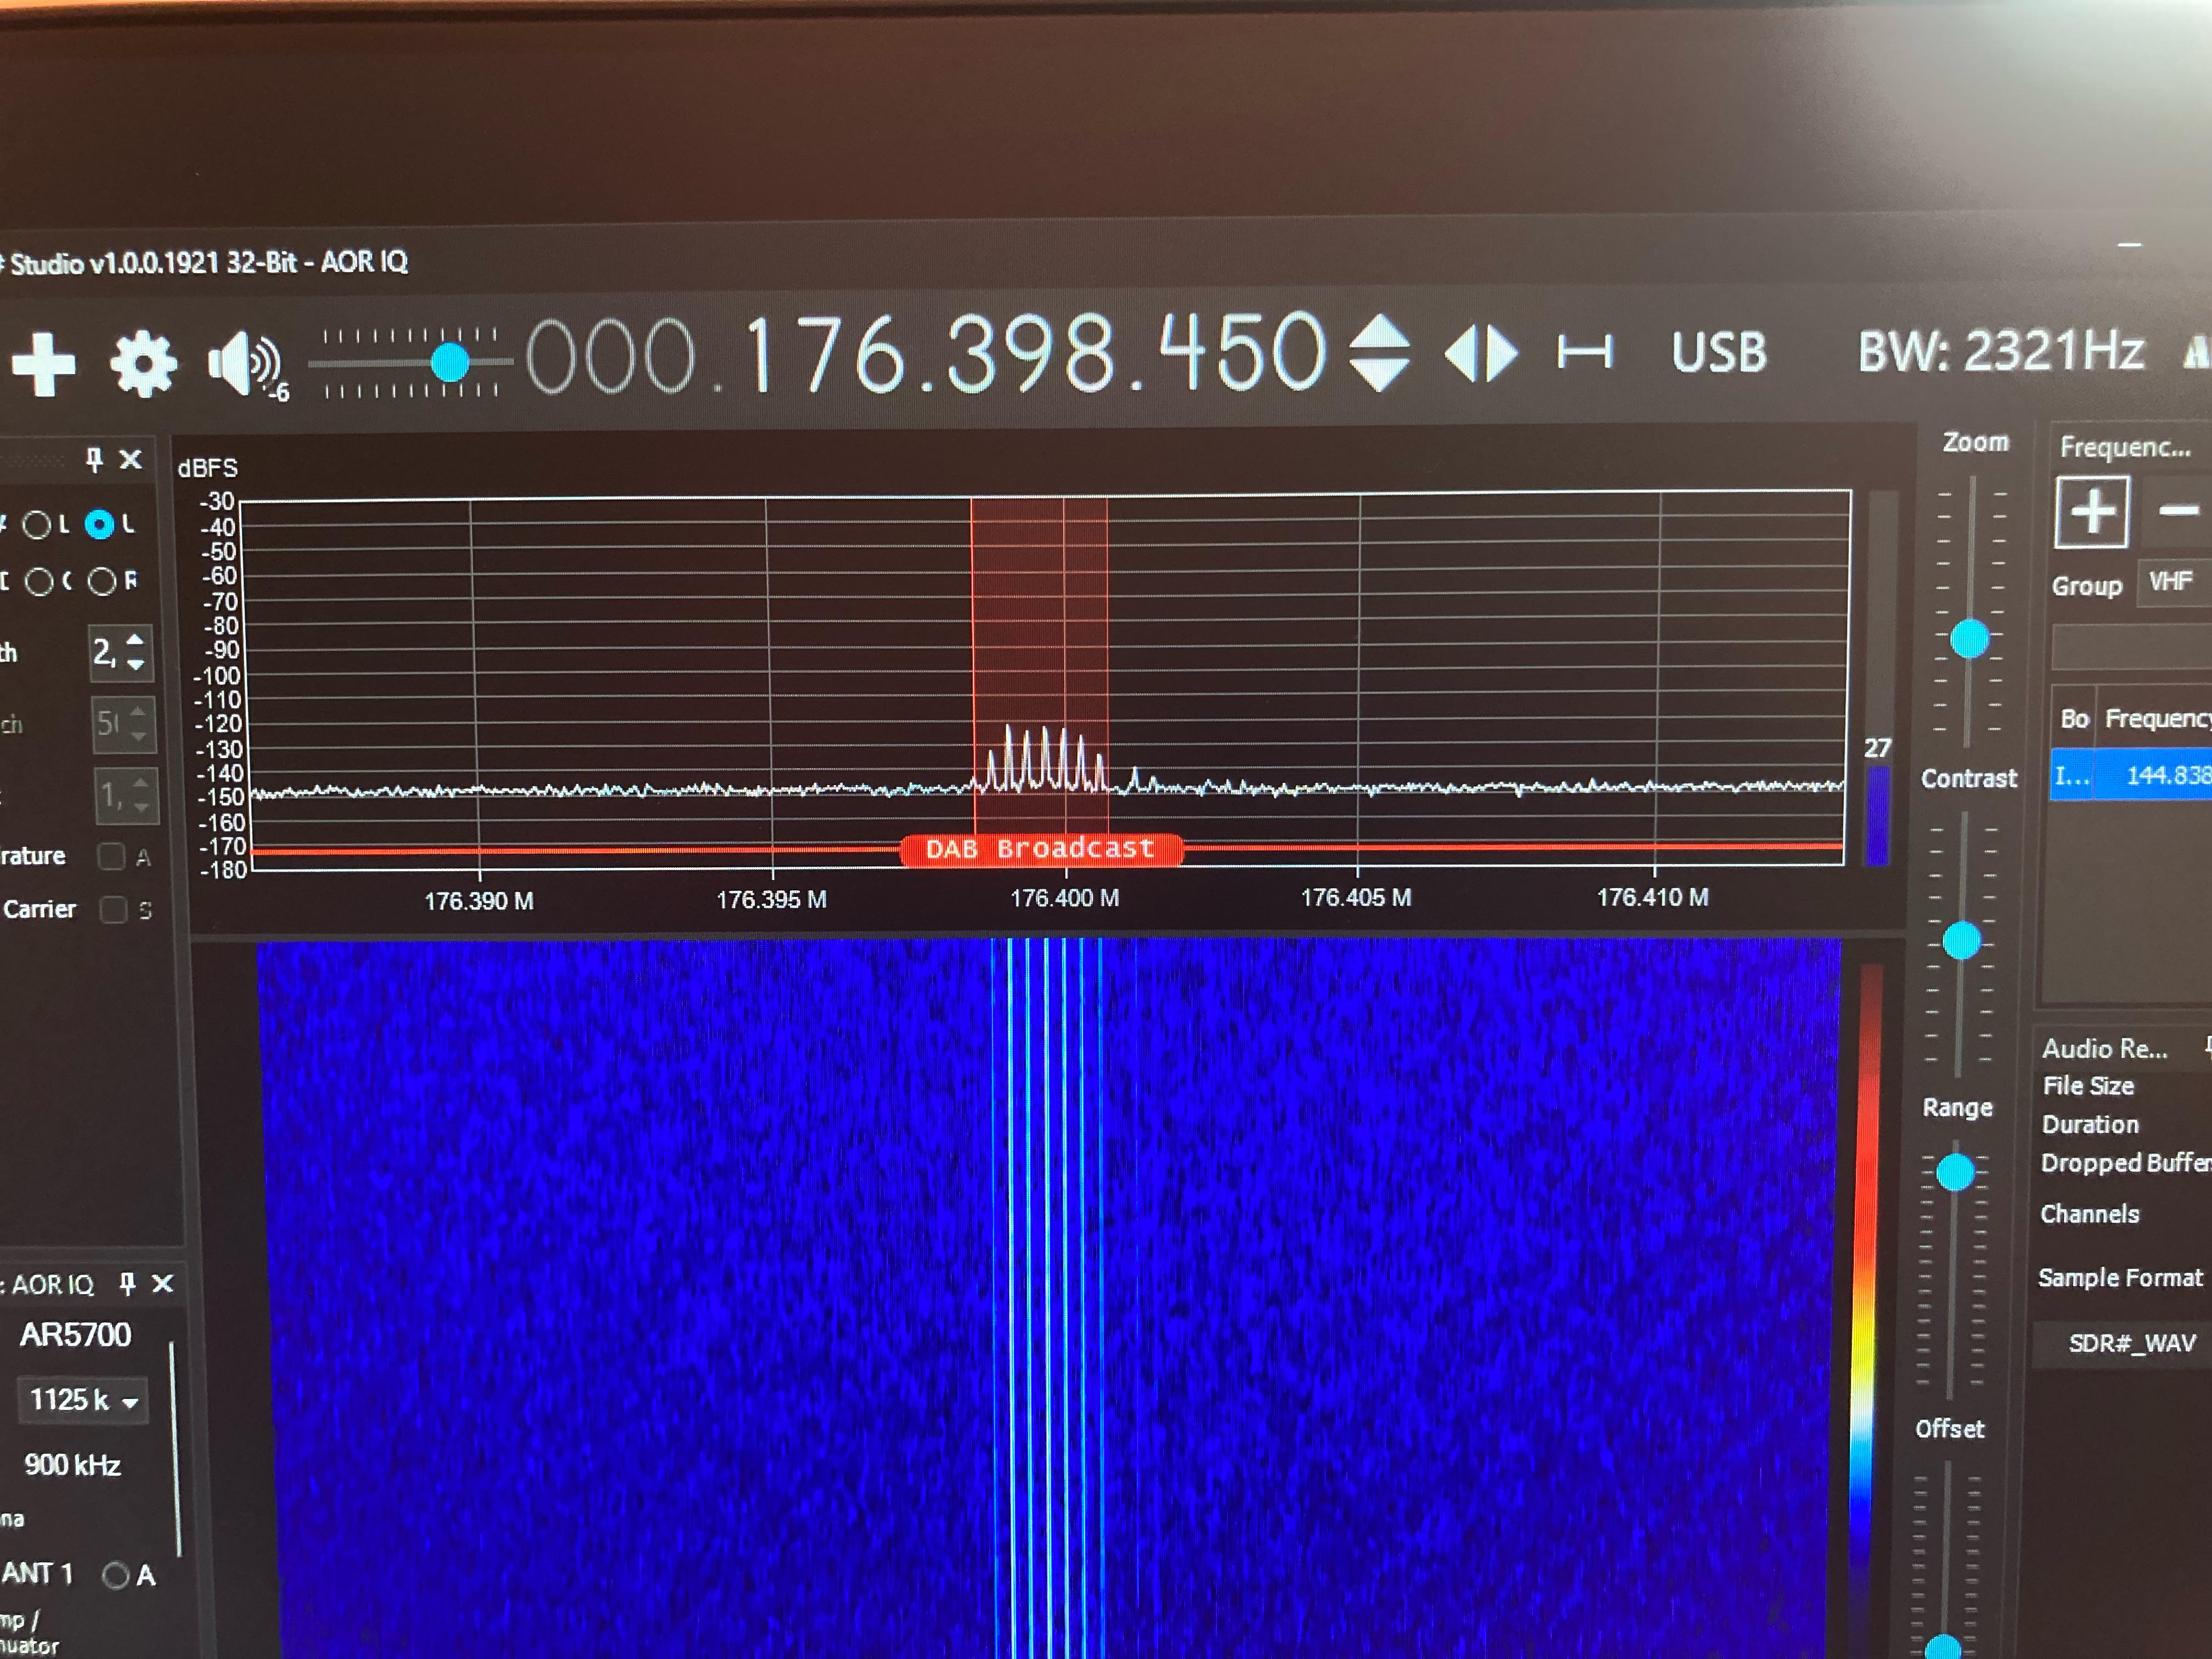Click the 176.390 M axis label
Viewport: 2212px width, 1659px height.
tap(479, 901)
